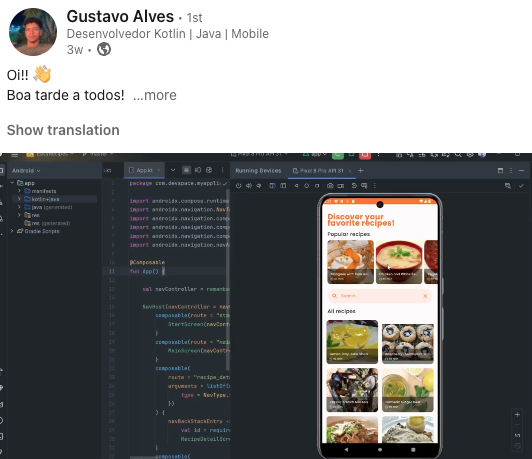
Task: Close the Pixel 8 Pro API 31 tab
Action: coord(350,171)
